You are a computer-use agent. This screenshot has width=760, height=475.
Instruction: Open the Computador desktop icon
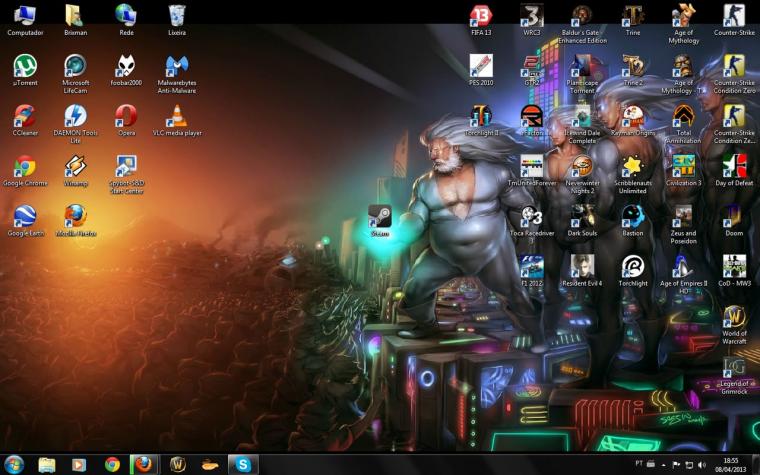[x=25, y=20]
